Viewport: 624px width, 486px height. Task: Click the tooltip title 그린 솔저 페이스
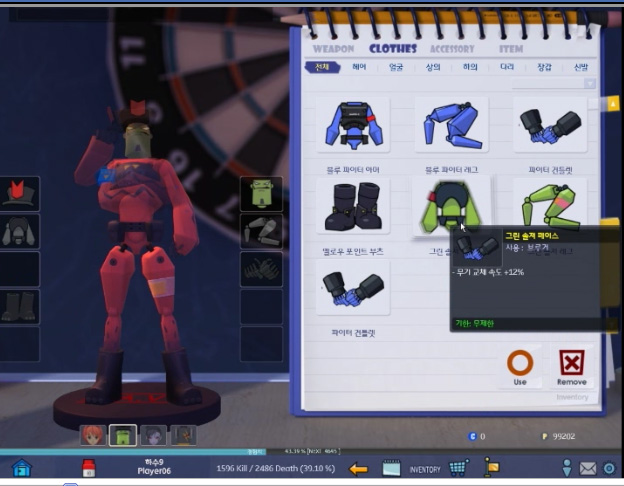532,236
